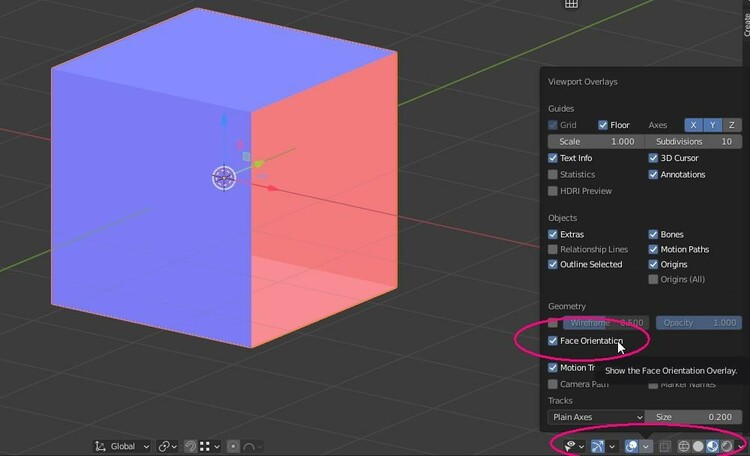Disable the Face Orientation checkbox
Screen dimensions: 750x456
[x=553, y=341]
